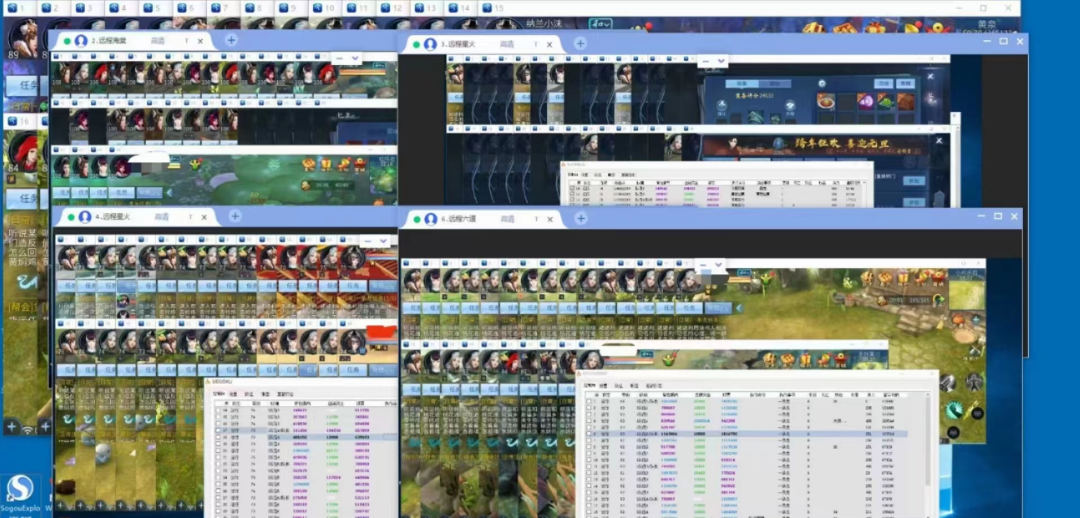Click the user avatar icon in remote window 3
Viewport: 1080px width, 518px height.
pyautogui.click(x=430, y=44)
